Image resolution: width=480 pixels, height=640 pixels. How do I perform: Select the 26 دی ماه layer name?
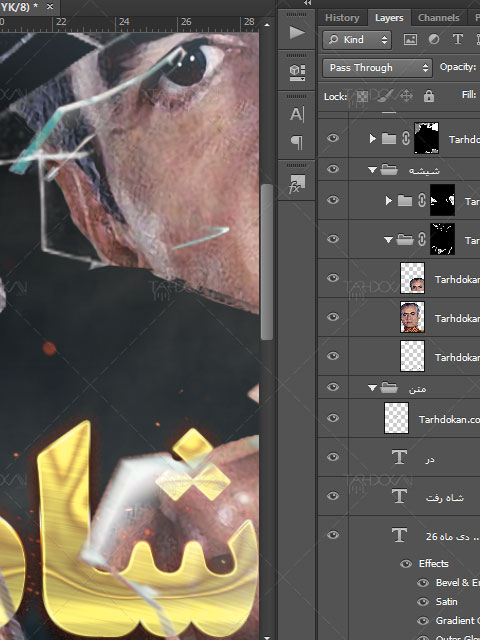click(x=453, y=536)
